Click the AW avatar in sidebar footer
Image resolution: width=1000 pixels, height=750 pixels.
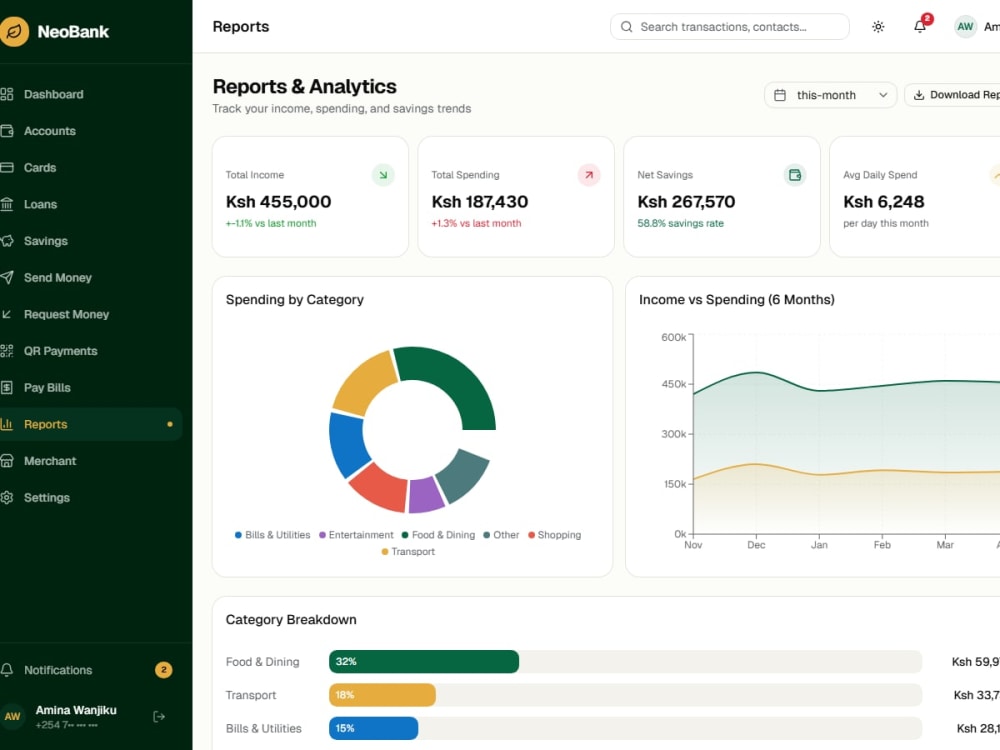[x=13, y=716]
